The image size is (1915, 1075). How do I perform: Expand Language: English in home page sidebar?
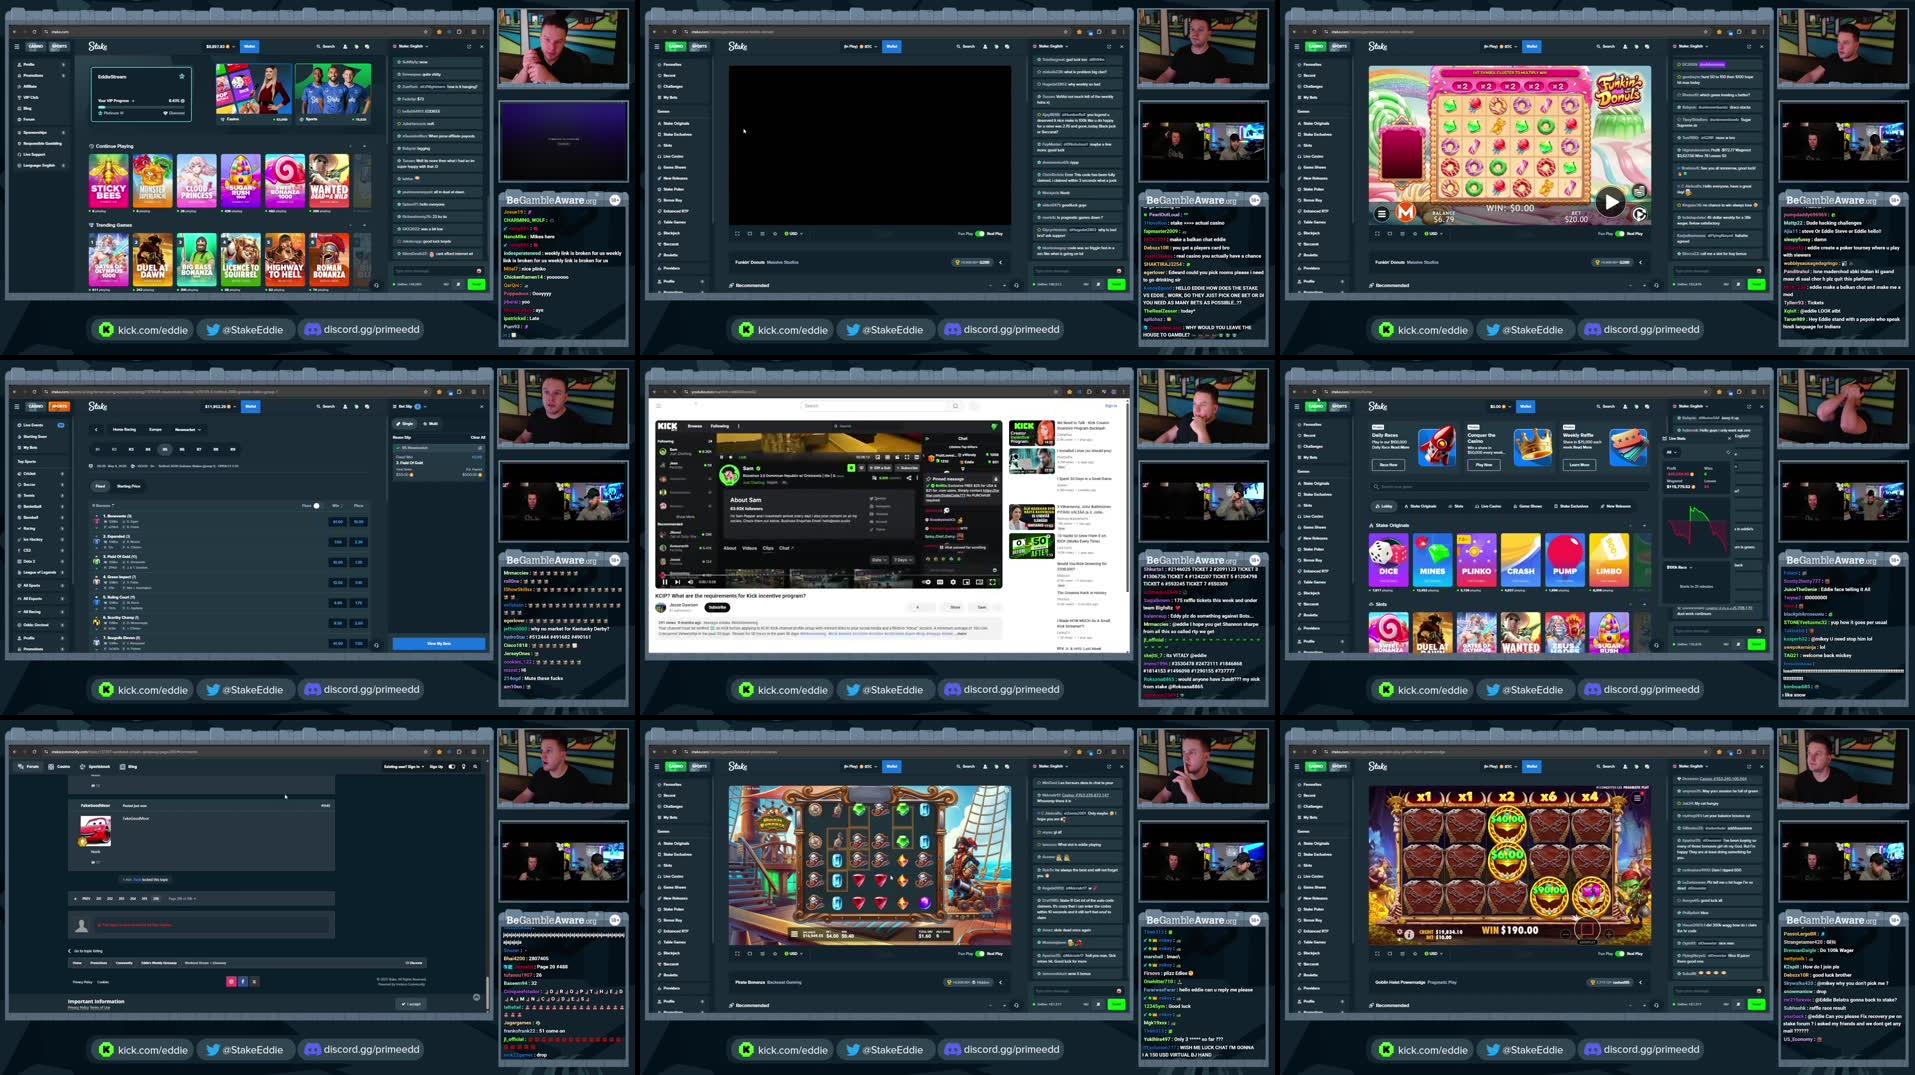[x=40, y=165]
